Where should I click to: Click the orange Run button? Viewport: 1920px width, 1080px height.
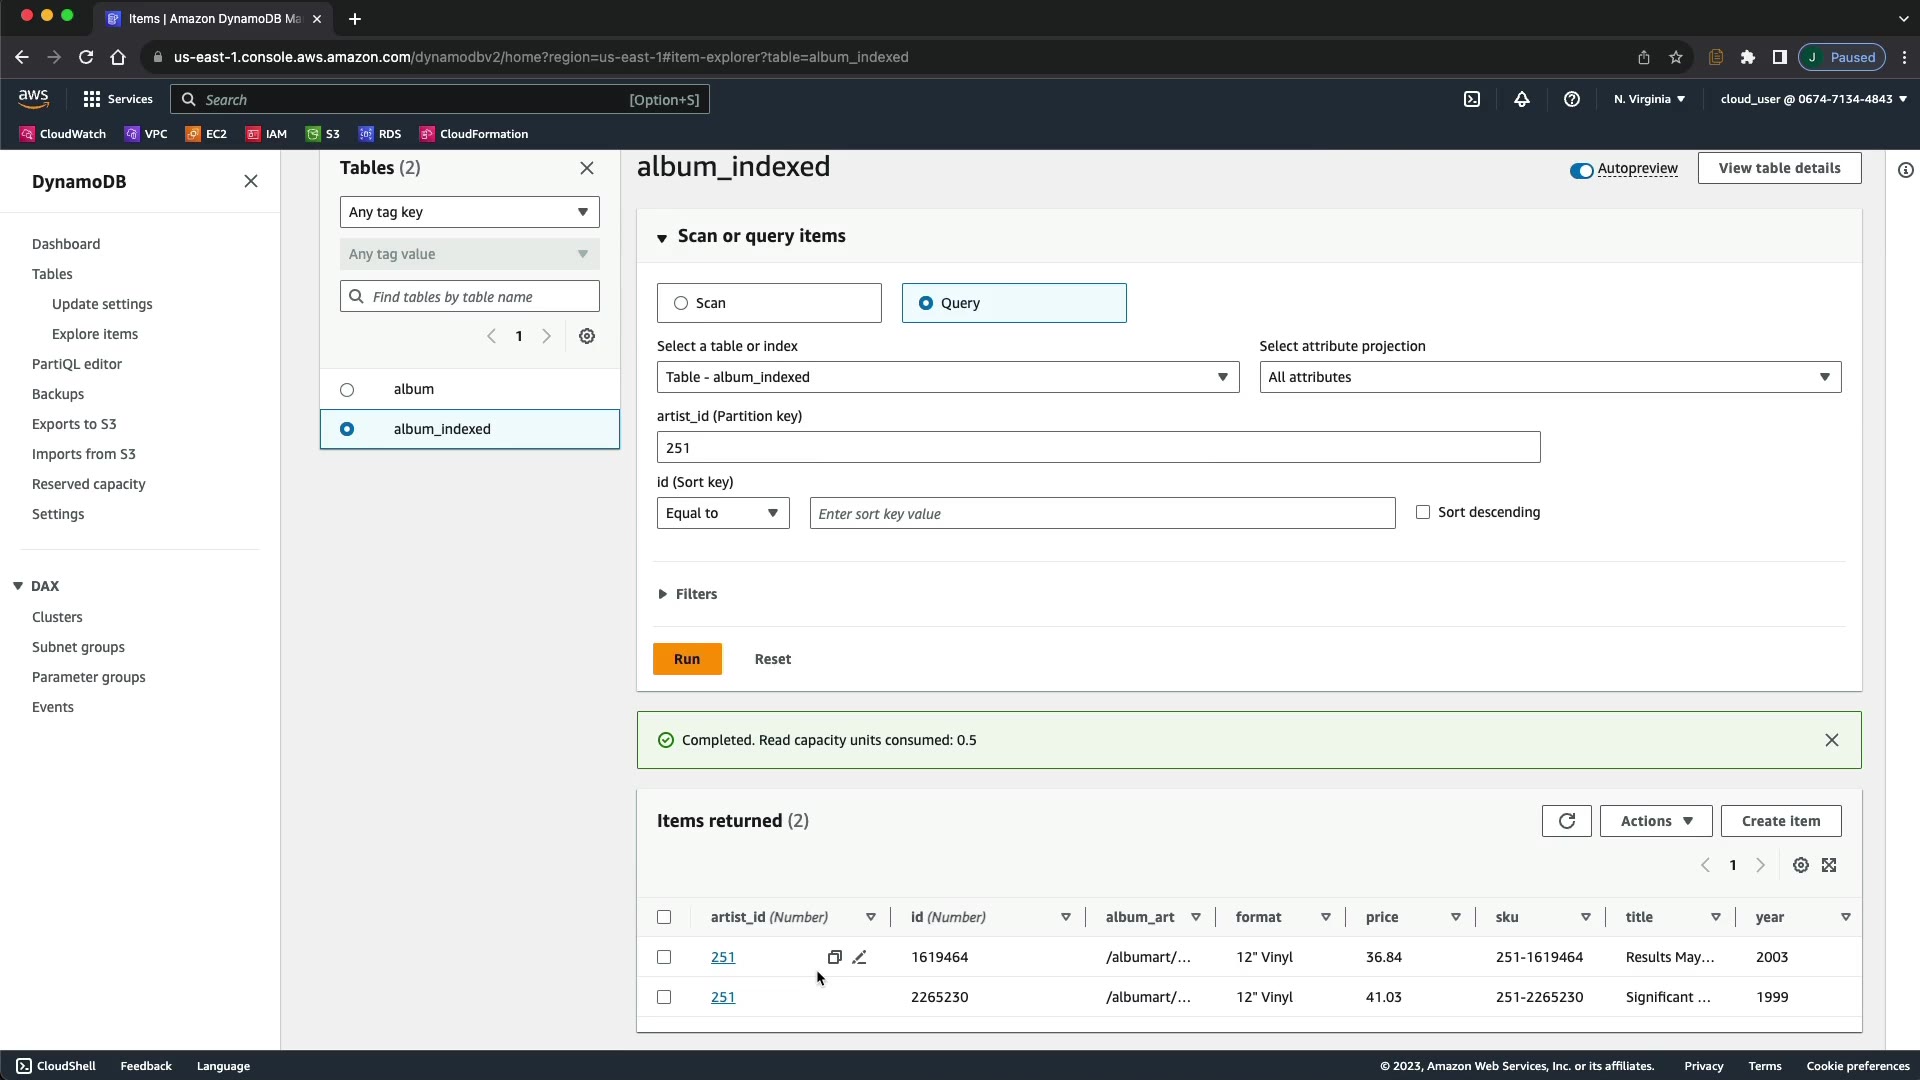687,659
